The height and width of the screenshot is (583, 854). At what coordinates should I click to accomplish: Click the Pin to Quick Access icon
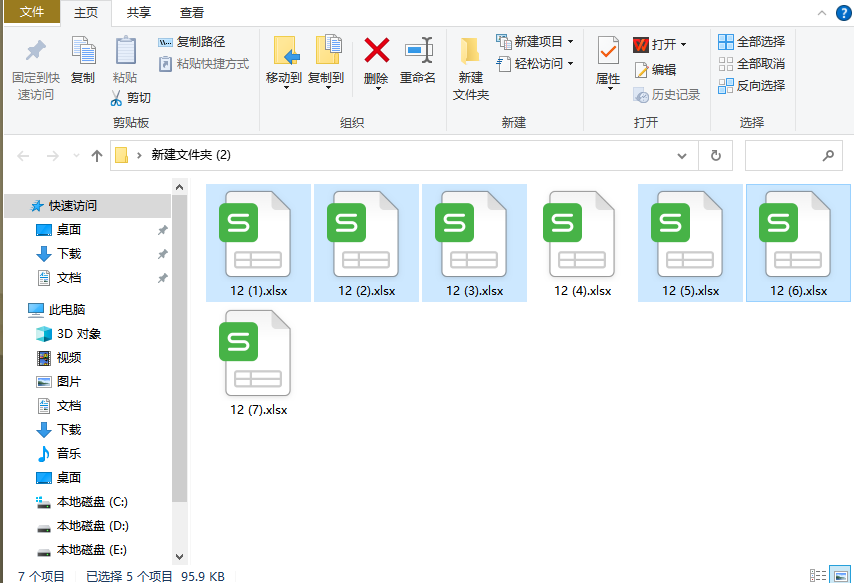(36, 51)
